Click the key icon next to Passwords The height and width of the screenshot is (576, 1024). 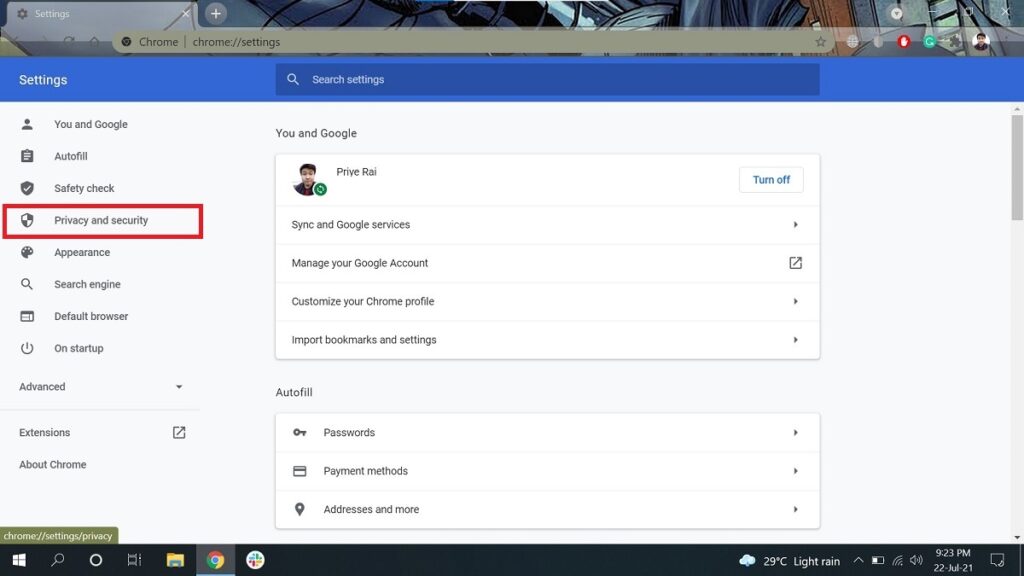coord(299,432)
